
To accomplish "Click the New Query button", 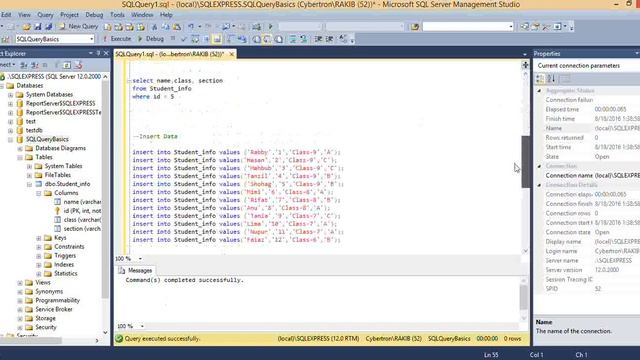I will pyautogui.click(x=79, y=27).
